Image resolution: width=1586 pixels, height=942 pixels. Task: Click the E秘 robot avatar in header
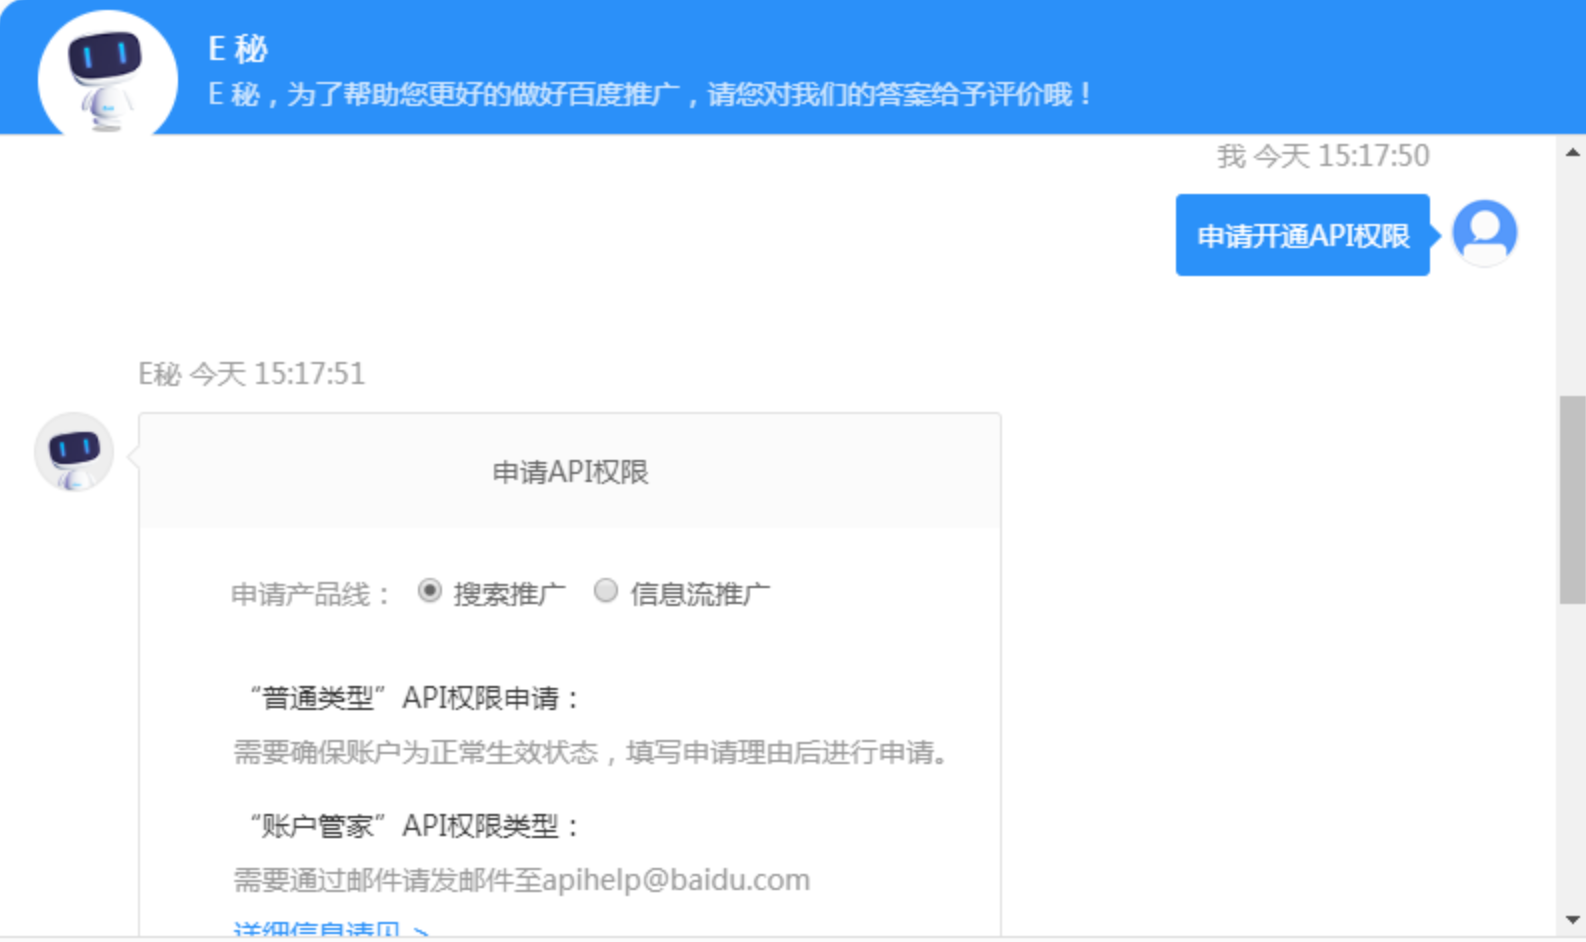pos(107,75)
